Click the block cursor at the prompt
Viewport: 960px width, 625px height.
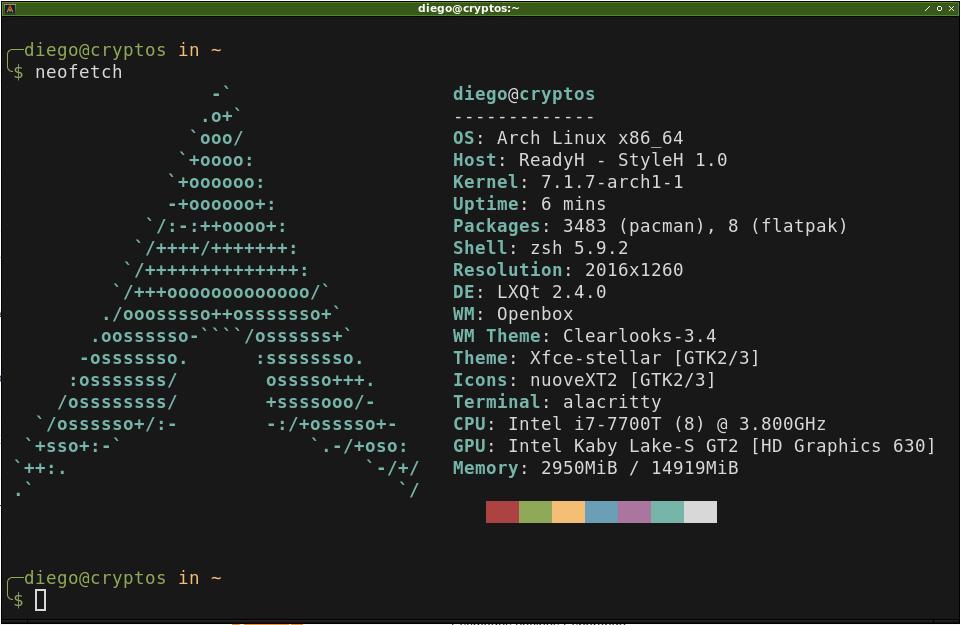click(x=40, y=600)
